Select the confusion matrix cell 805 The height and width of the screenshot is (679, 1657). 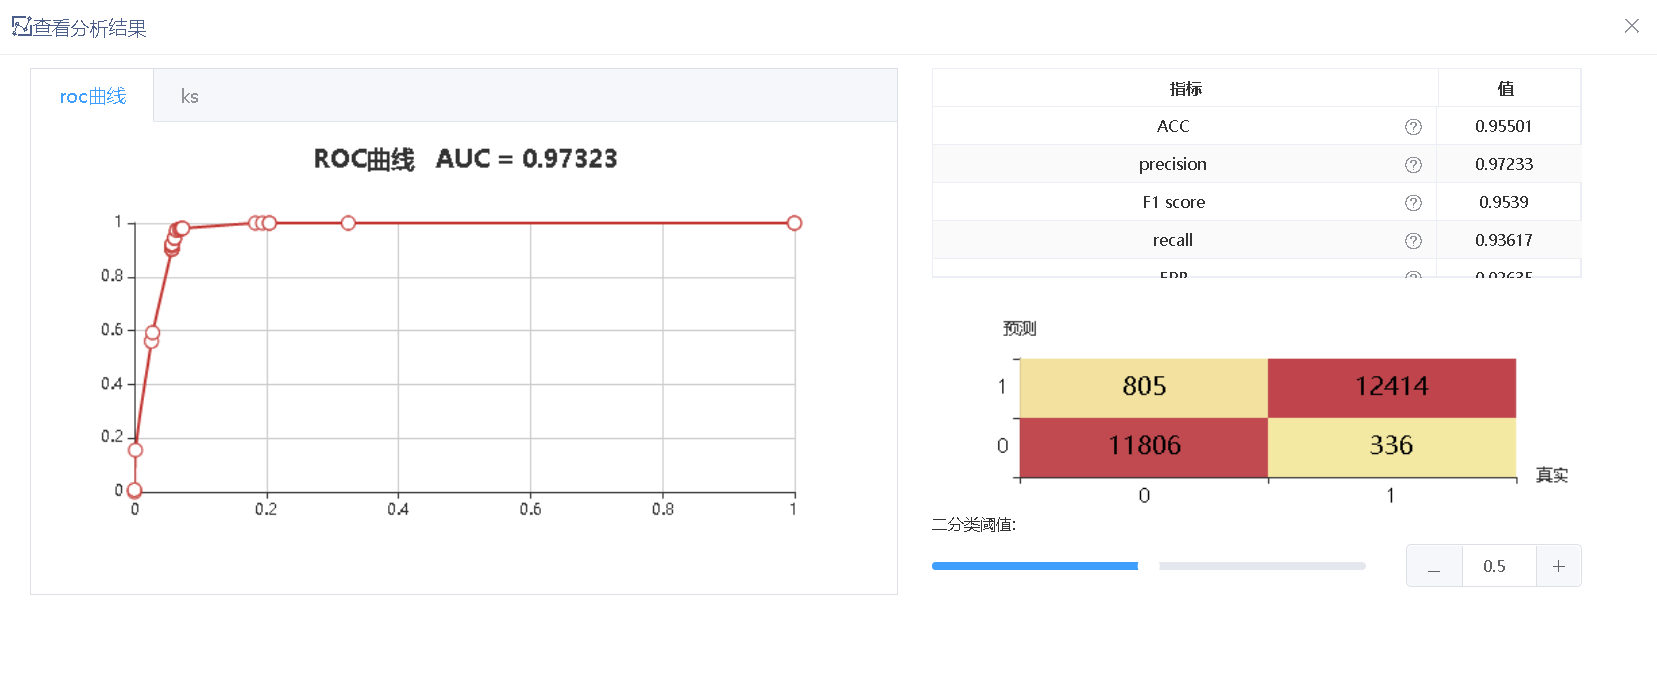pos(1144,388)
